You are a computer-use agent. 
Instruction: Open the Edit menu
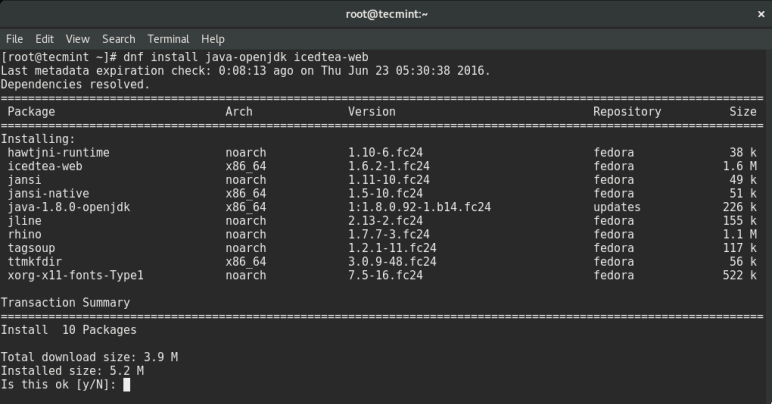tap(44, 39)
